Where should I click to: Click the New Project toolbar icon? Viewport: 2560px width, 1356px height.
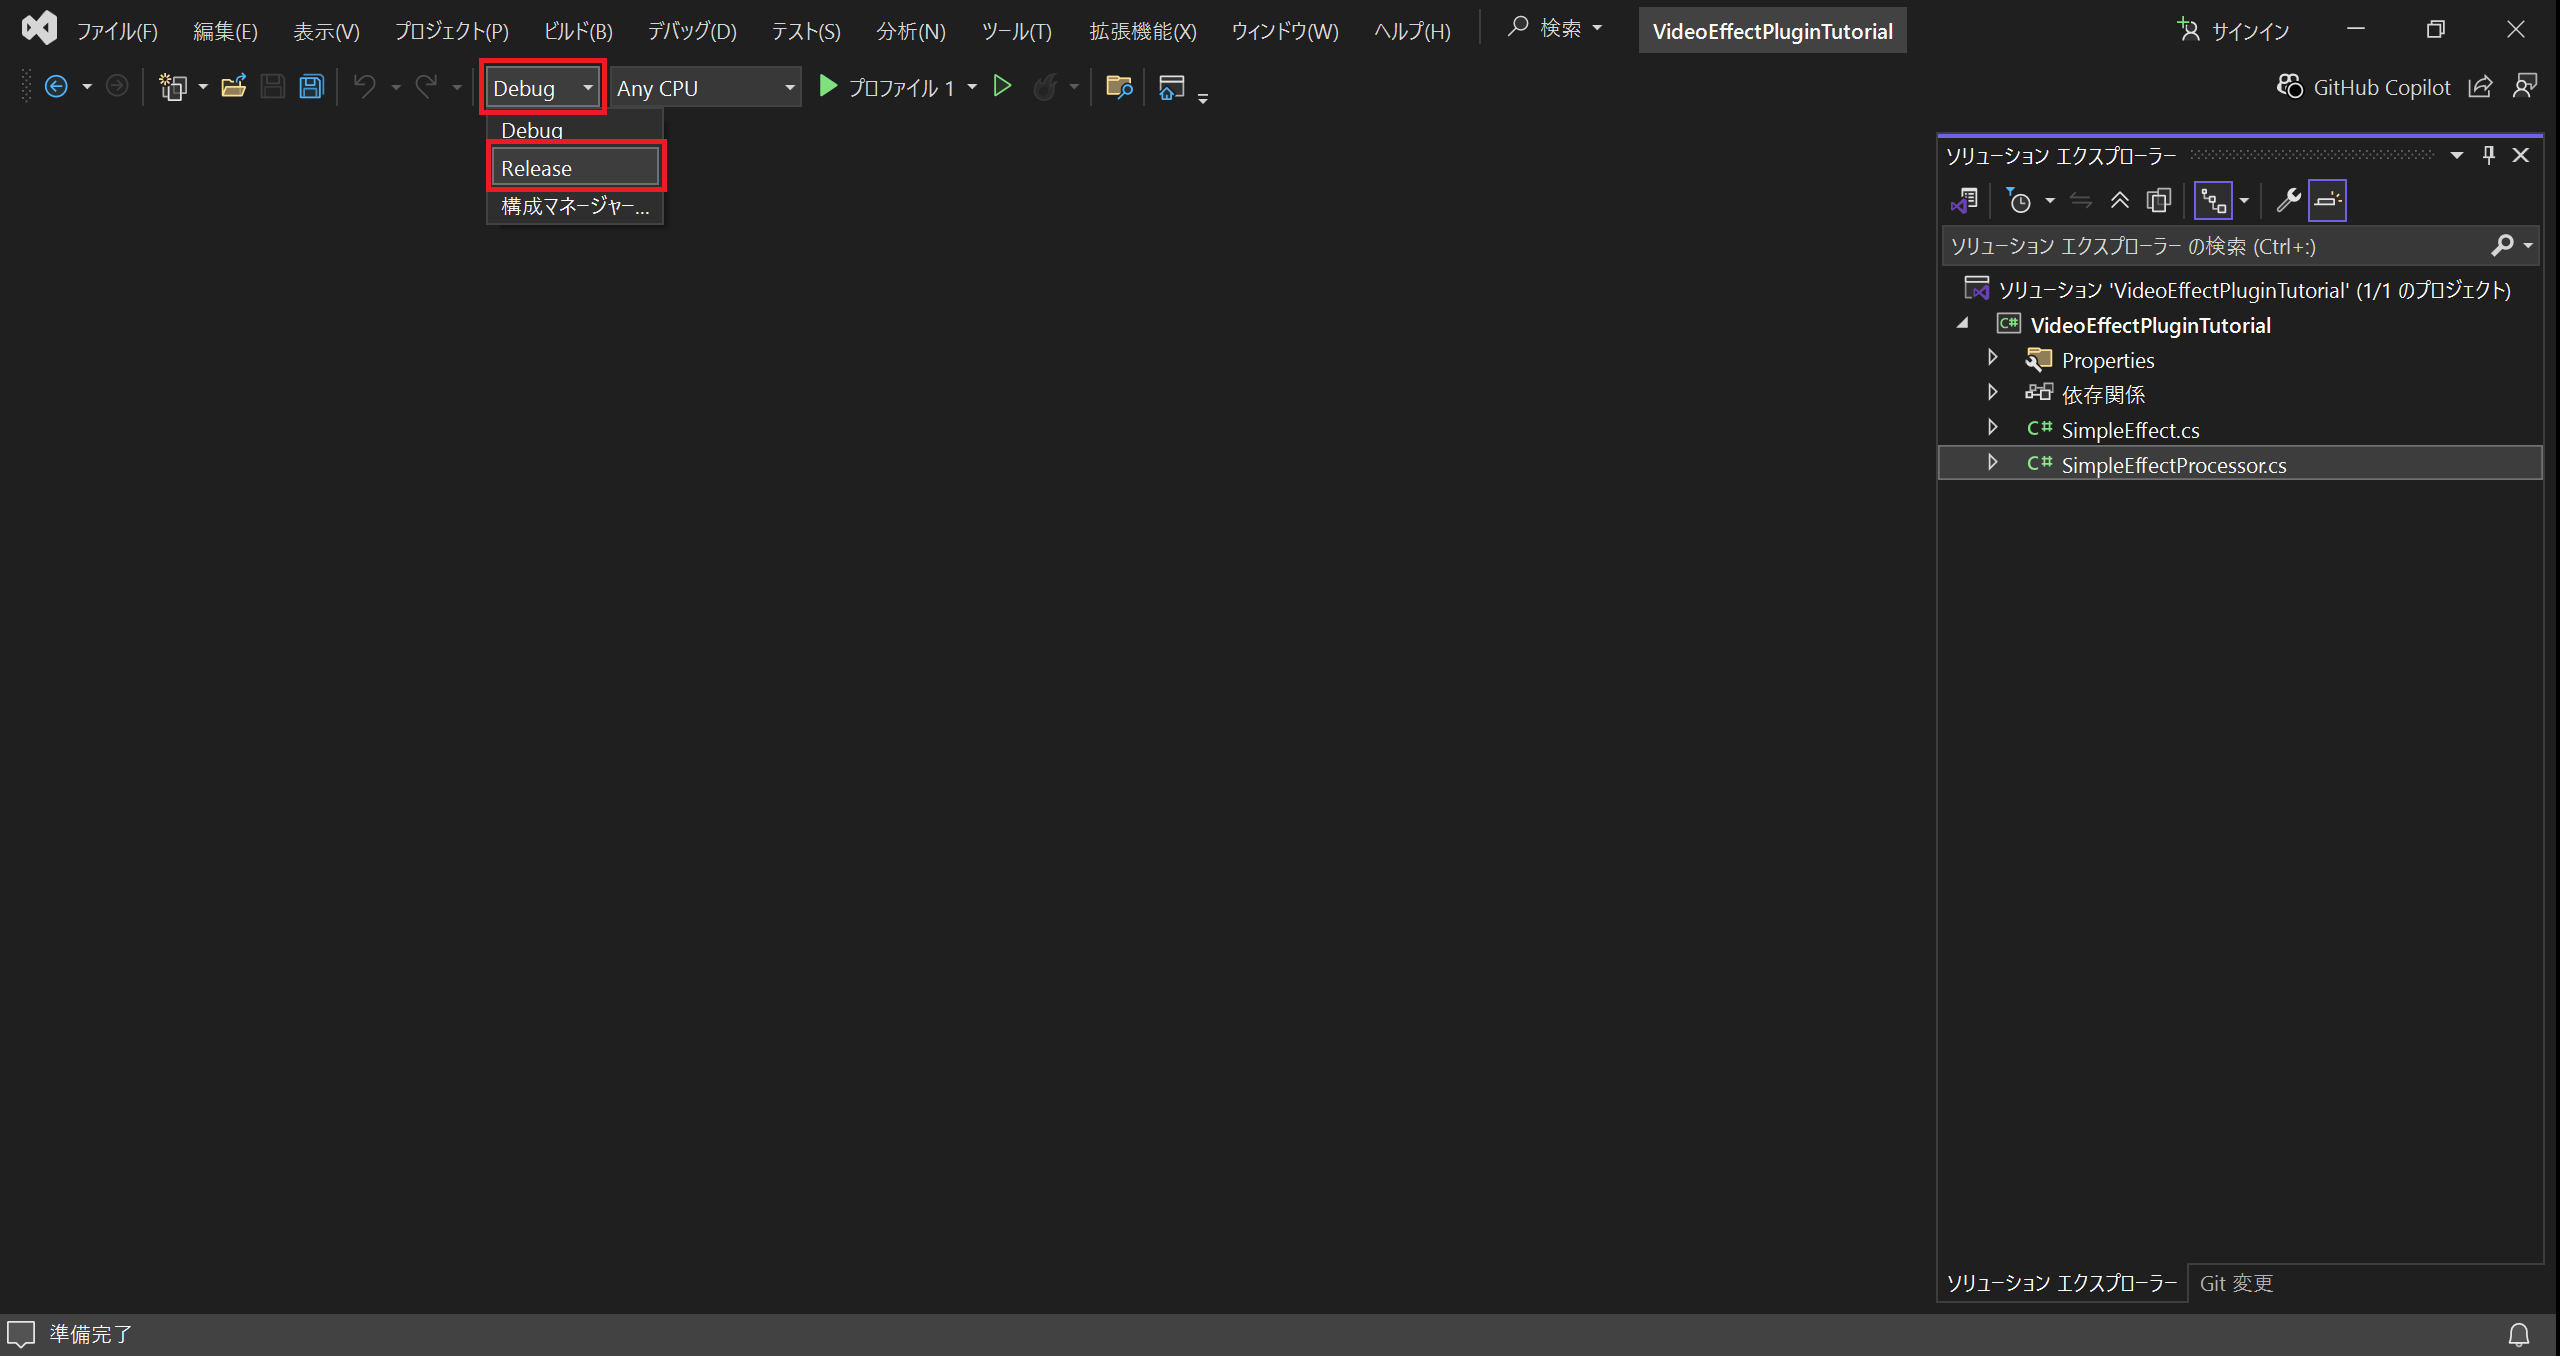tap(173, 87)
